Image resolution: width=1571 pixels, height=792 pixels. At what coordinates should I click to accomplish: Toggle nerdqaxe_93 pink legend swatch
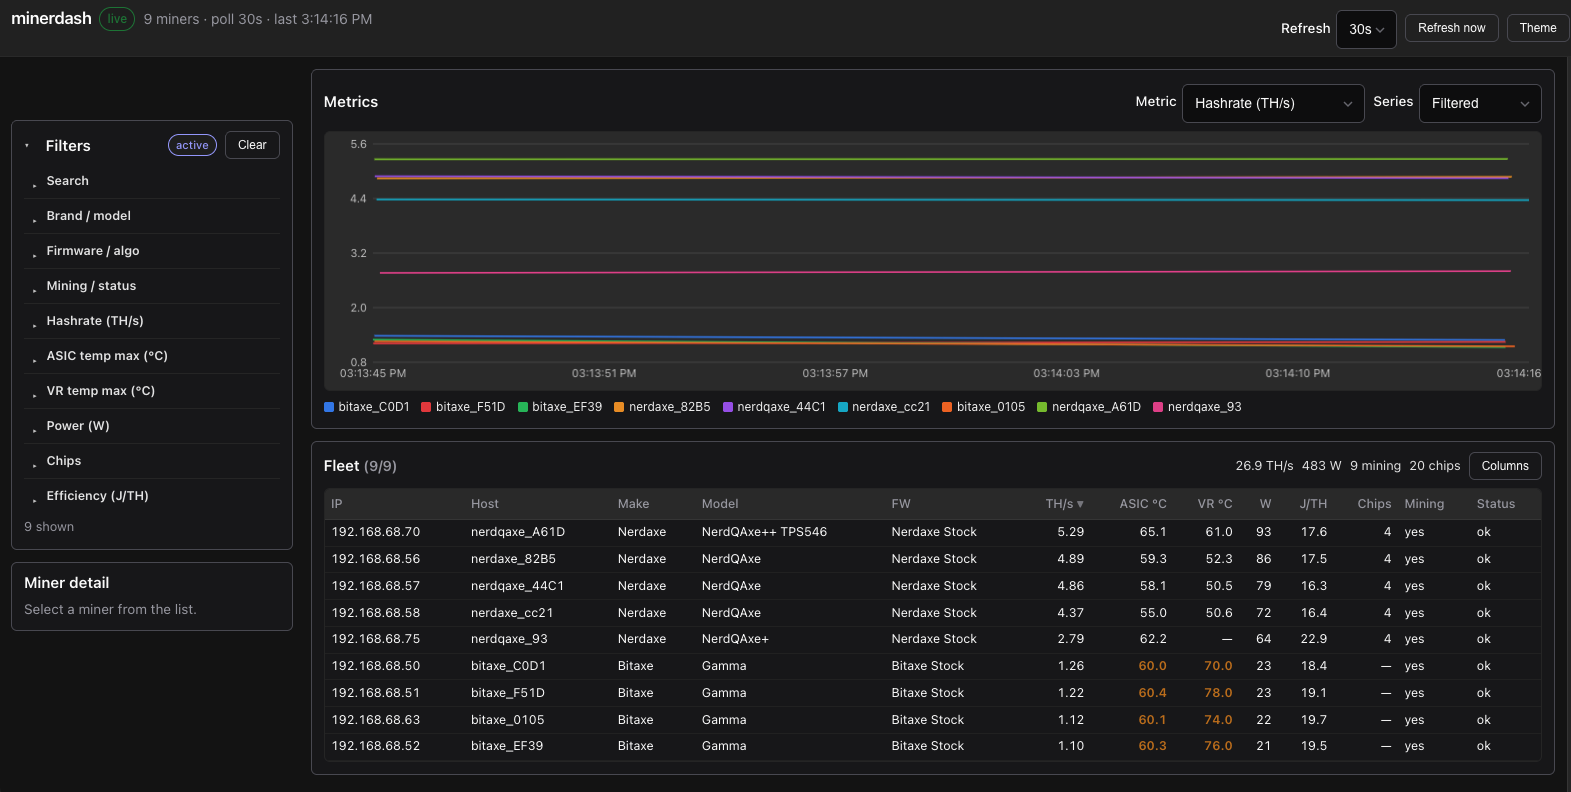click(1158, 407)
